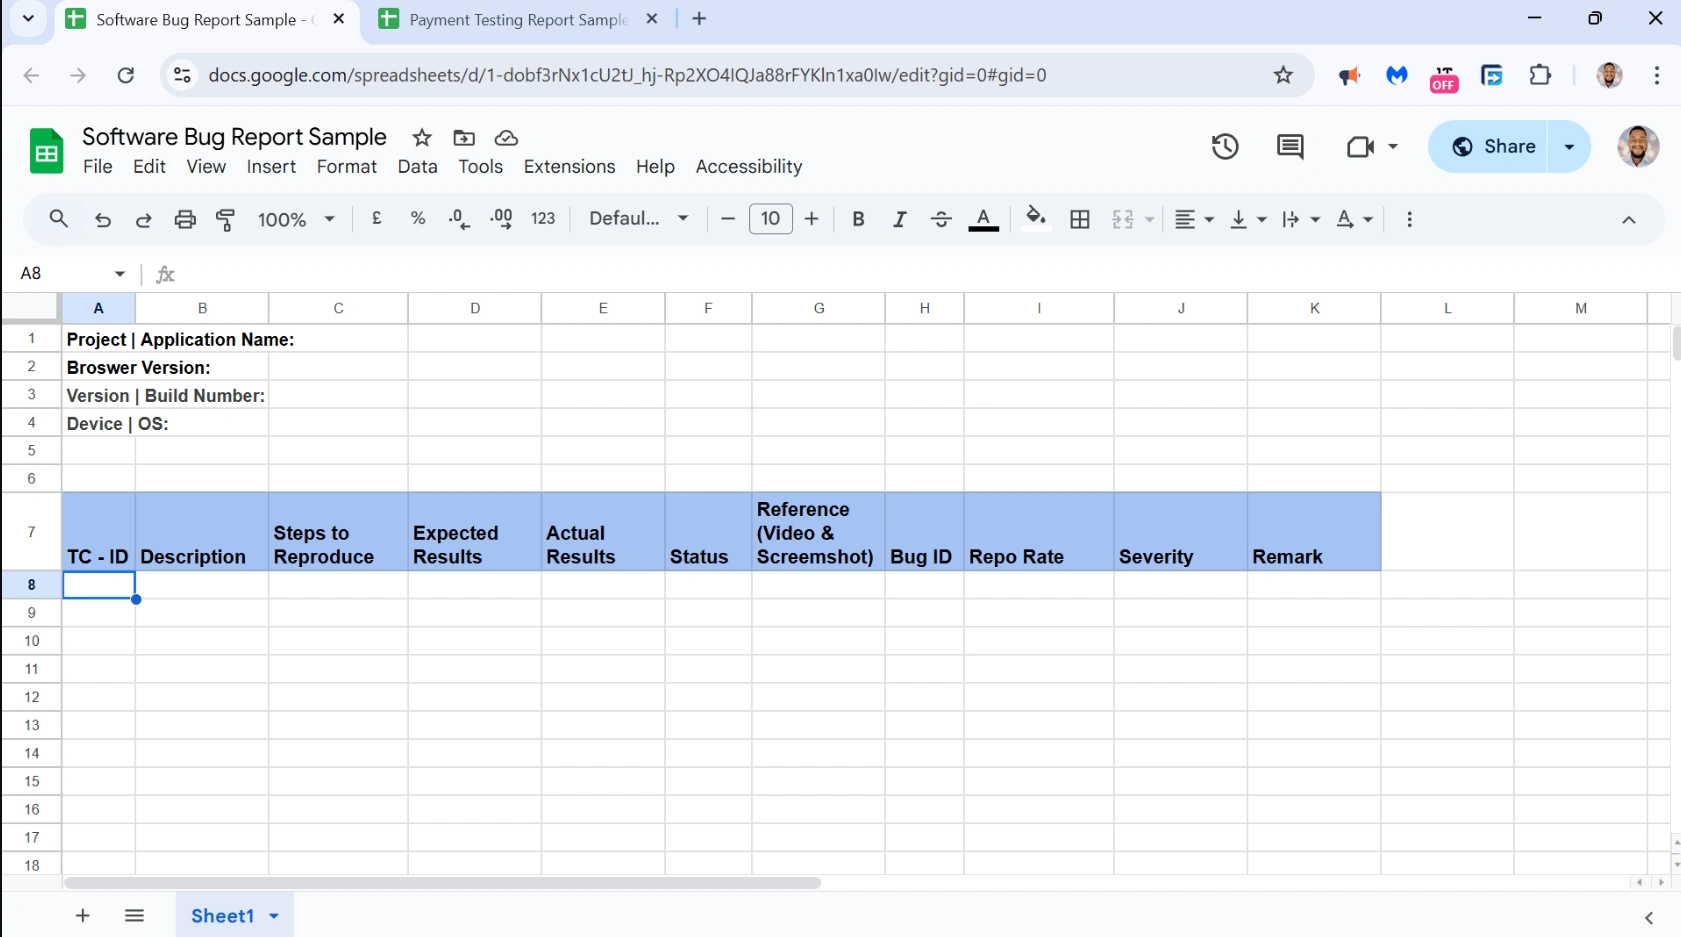
Task: Decrease decimal places
Action: click(x=459, y=219)
